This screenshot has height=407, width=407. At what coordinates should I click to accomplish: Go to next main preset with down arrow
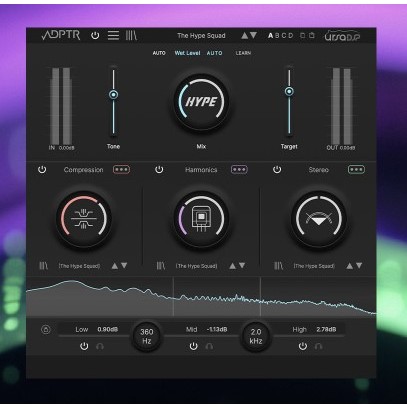(x=253, y=35)
